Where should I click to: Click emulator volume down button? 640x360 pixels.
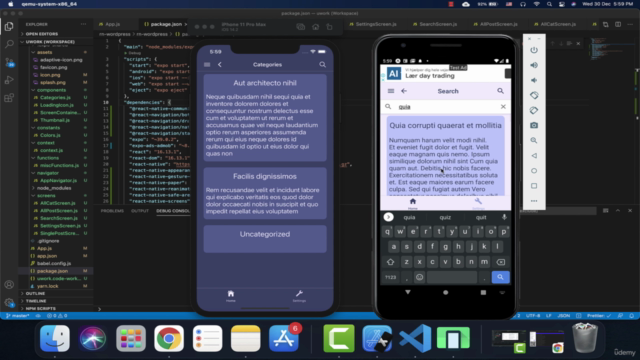(x=534, y=80)
